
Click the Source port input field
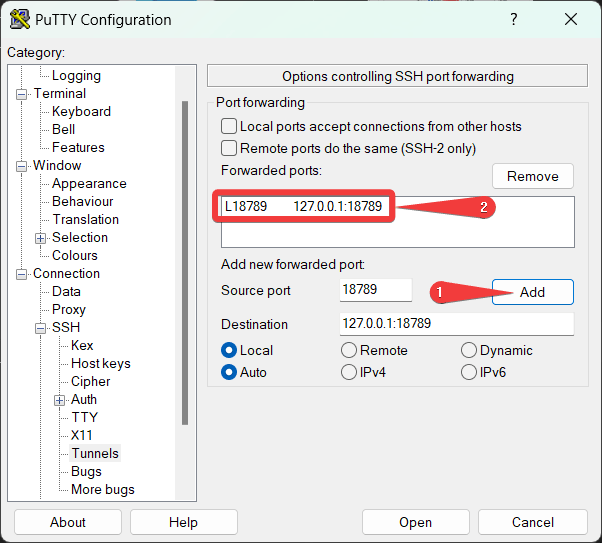click(x=375, y=290)
